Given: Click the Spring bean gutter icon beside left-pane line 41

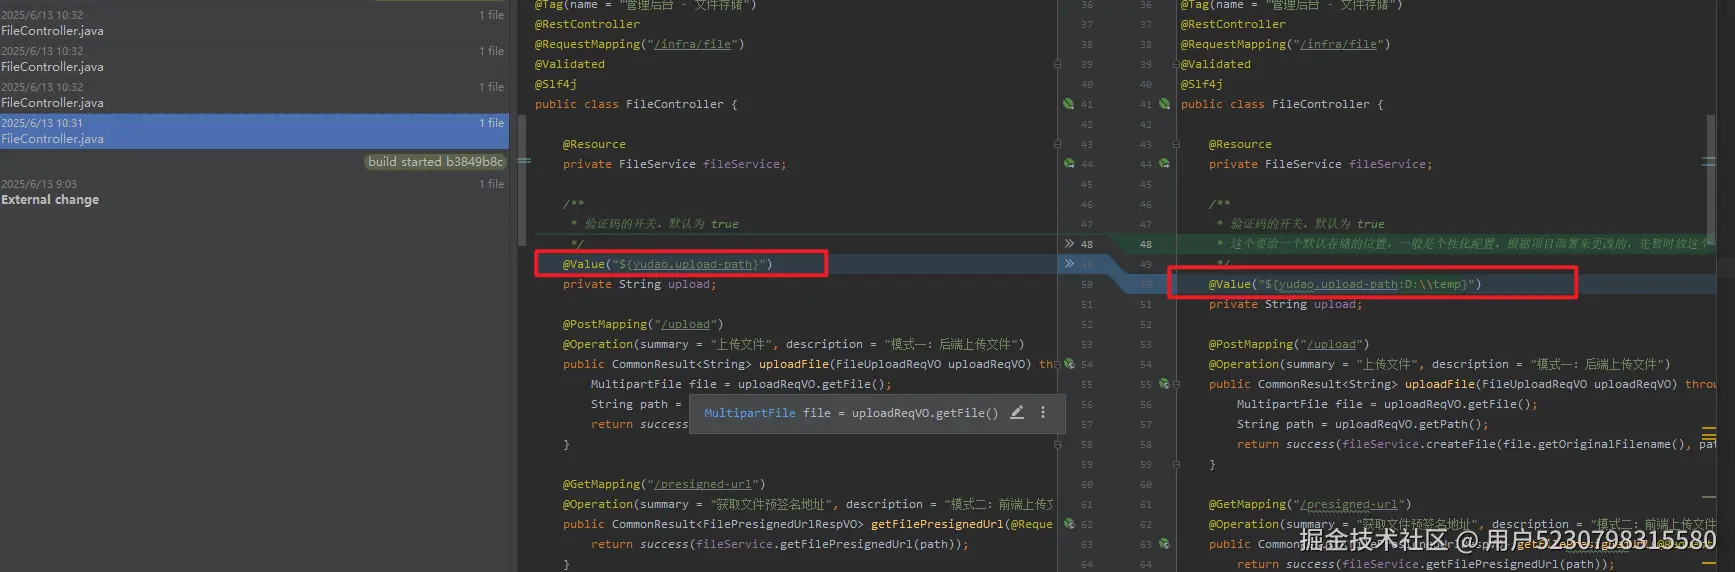Looking at the screenshot, I should point(1068,104).
